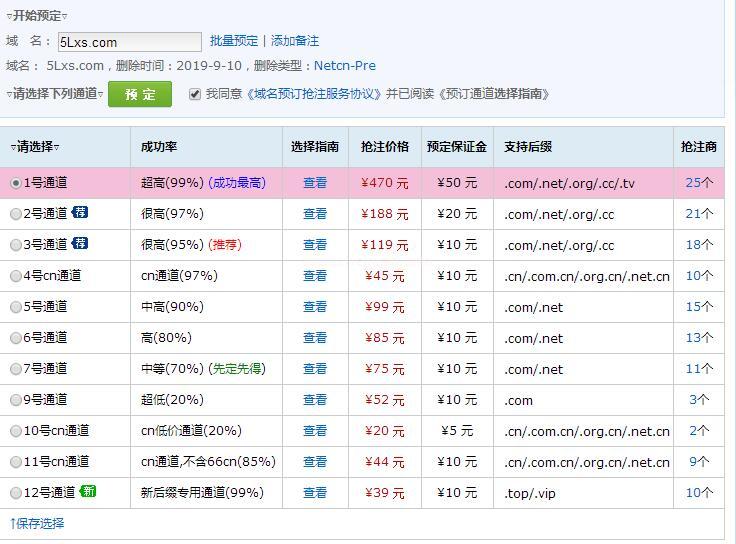
Task: Click the domain name input field
Action: tap(129, 42)
